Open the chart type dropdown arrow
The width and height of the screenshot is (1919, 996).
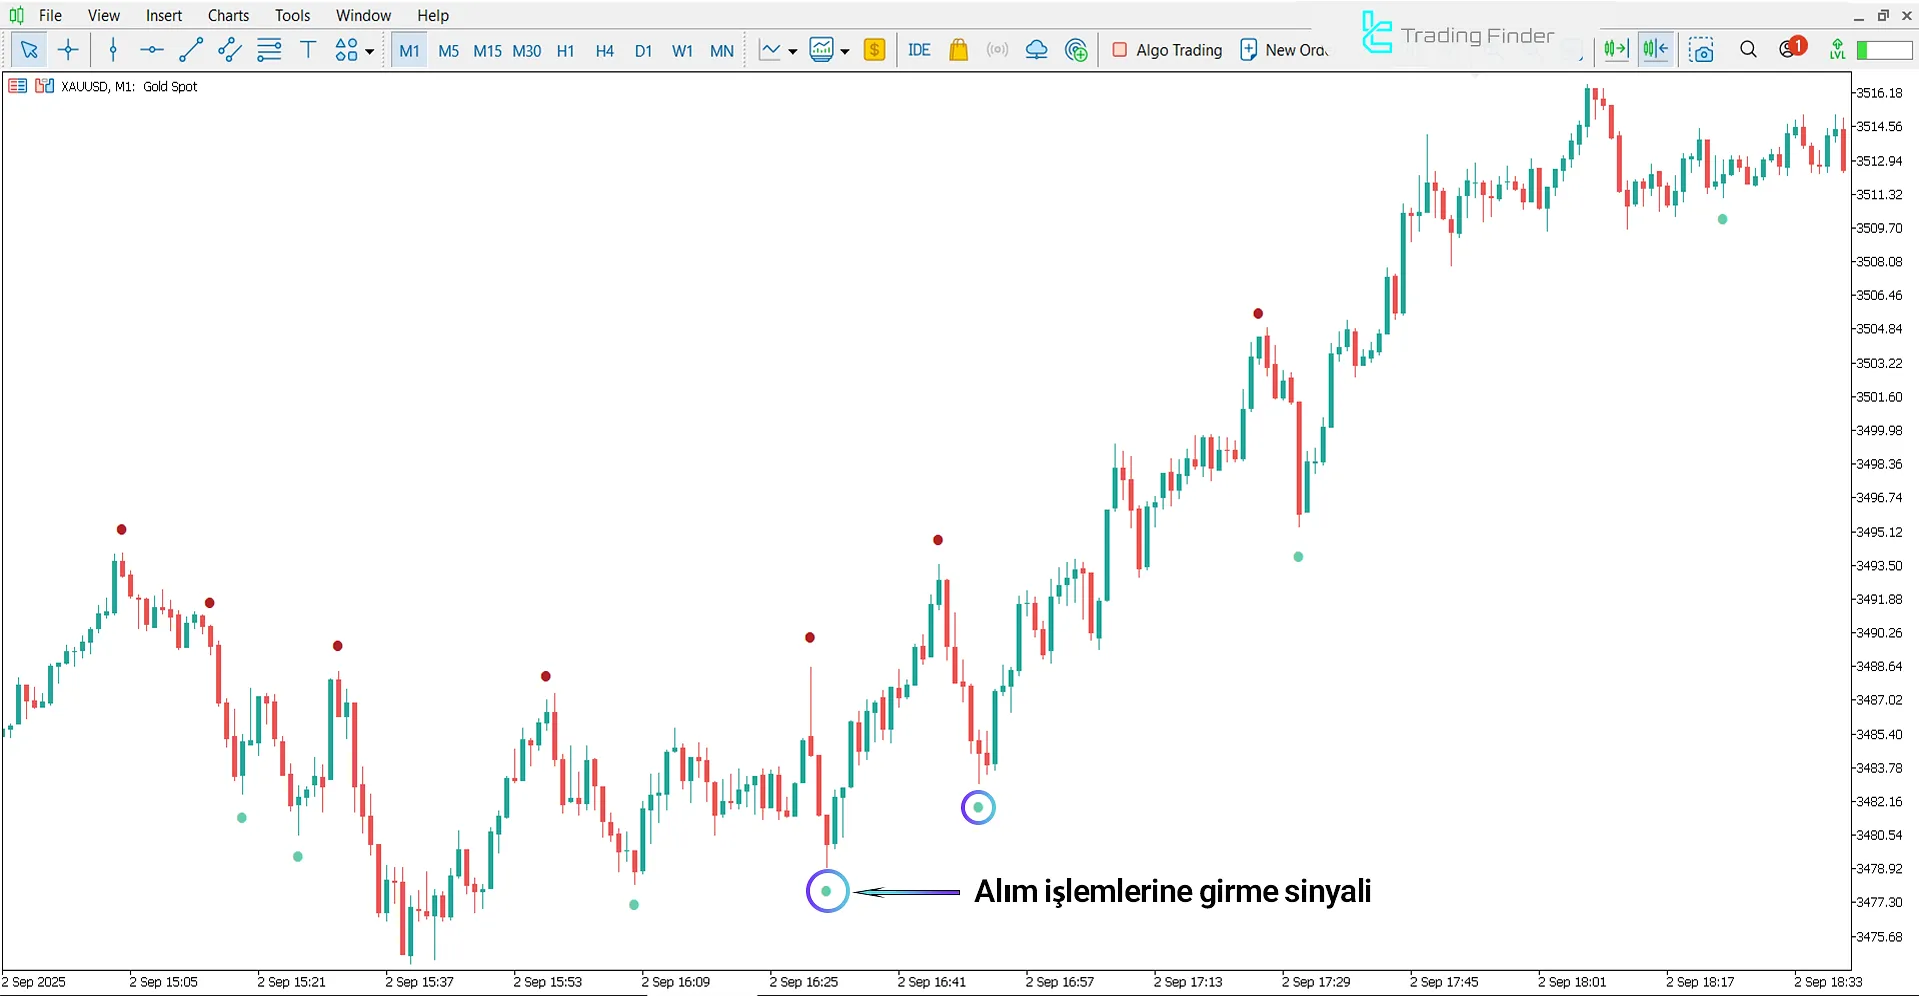(x=793, y=51)
